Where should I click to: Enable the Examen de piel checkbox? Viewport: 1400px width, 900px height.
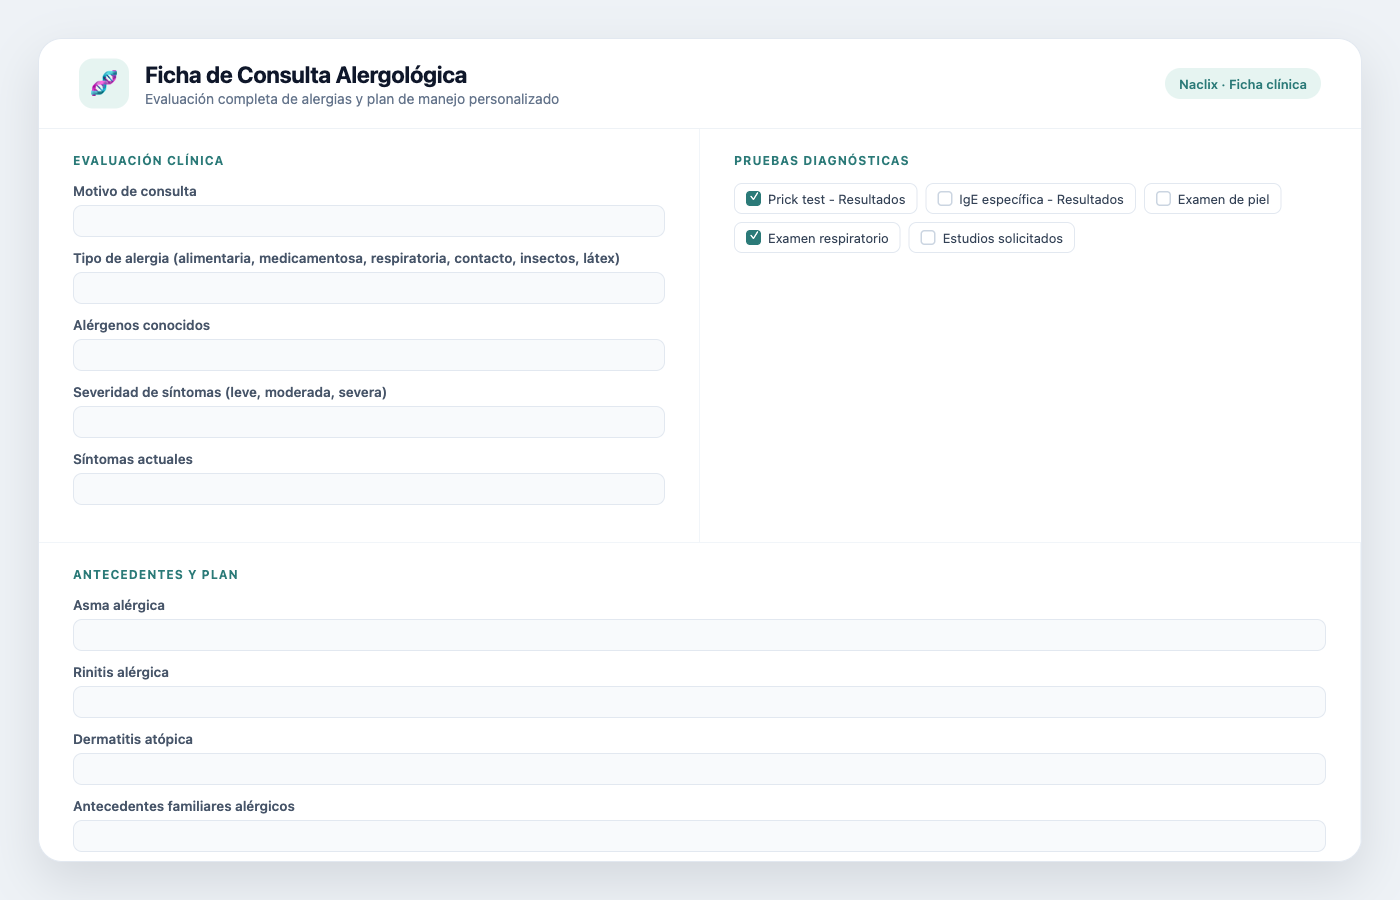1164,199
